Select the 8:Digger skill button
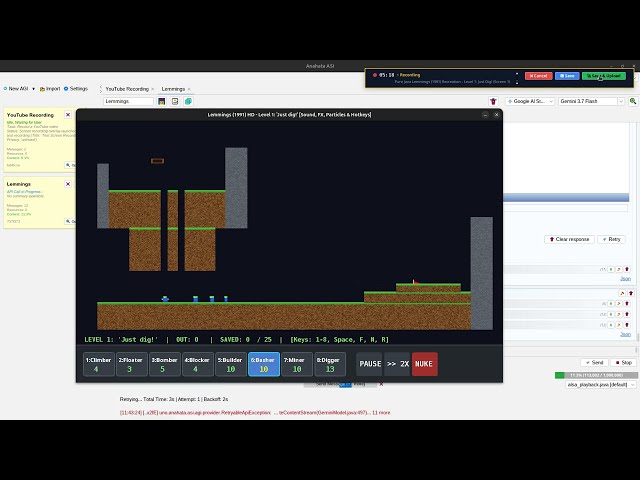 [330, 364]
